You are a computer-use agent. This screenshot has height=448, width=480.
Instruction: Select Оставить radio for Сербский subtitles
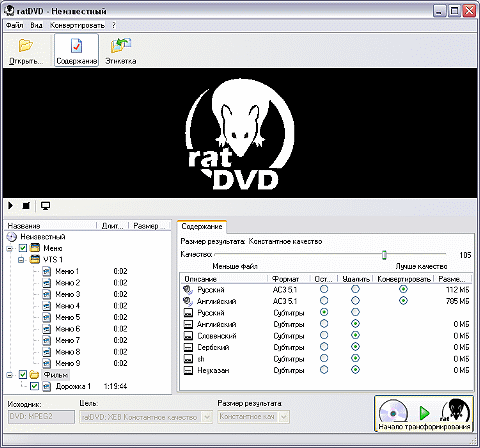tap(324, 347)
